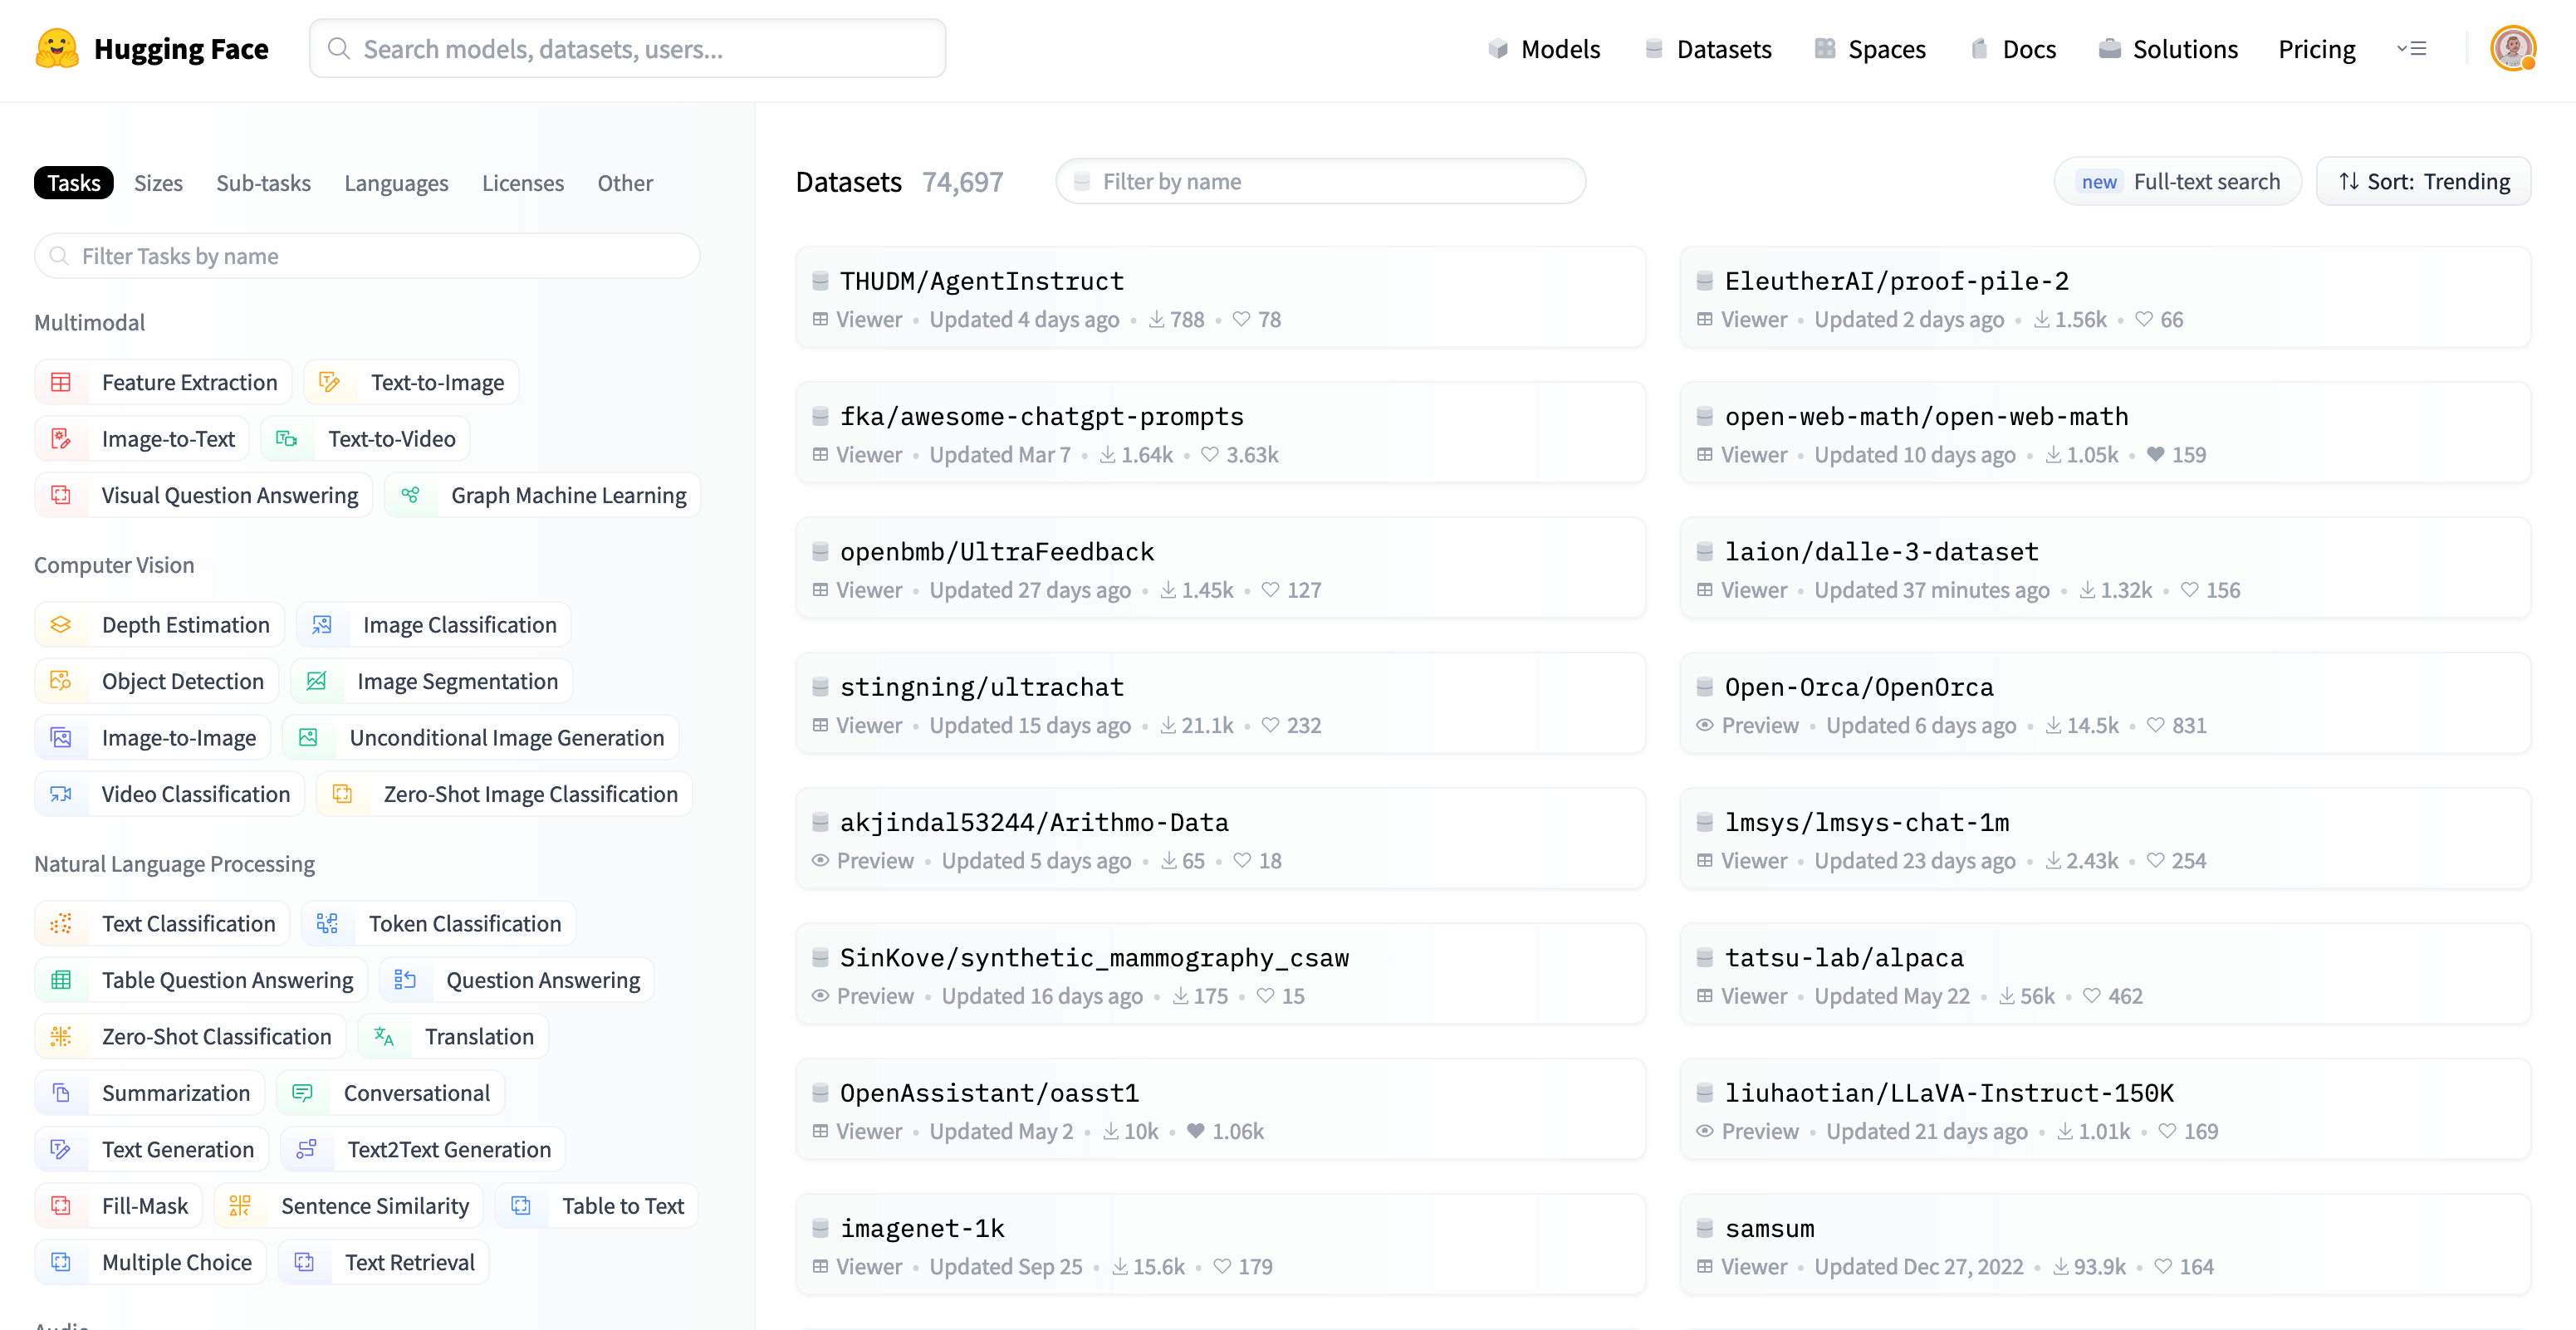Click the Full-text search button
This screenshot has height=1330, width=2576.
(x=2178, y=181)
